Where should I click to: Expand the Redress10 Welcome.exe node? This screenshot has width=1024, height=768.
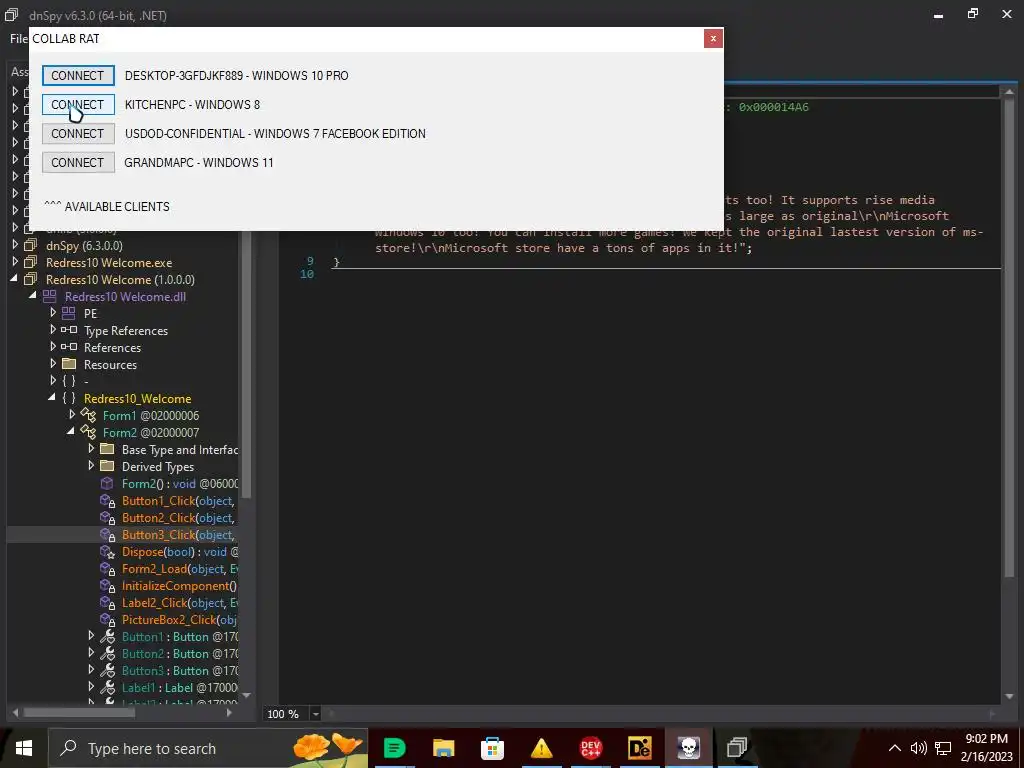[x=15, y=263]
